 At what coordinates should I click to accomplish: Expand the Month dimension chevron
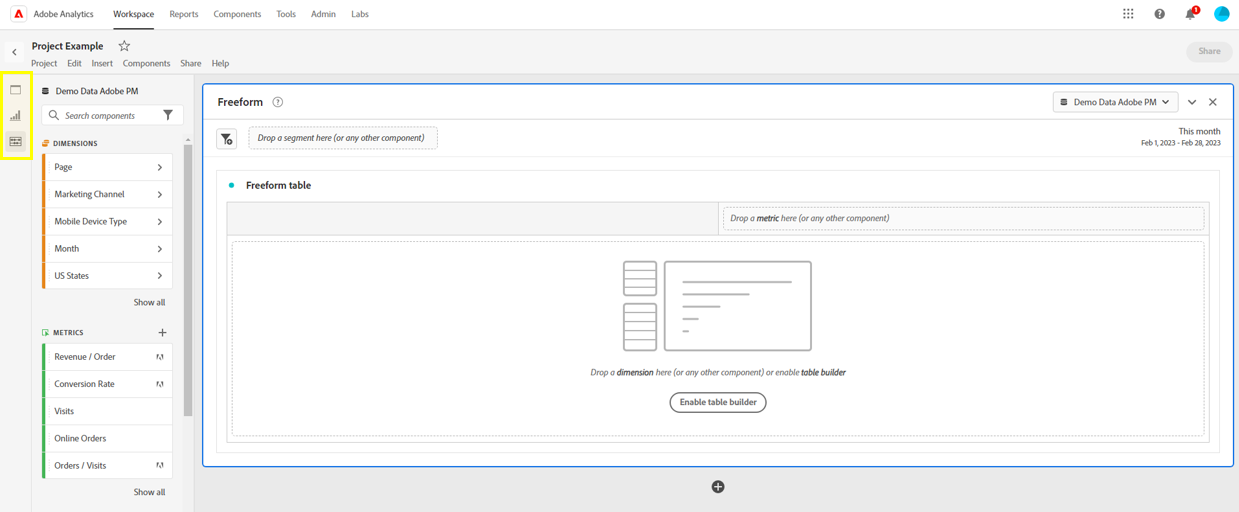point(160,248)
